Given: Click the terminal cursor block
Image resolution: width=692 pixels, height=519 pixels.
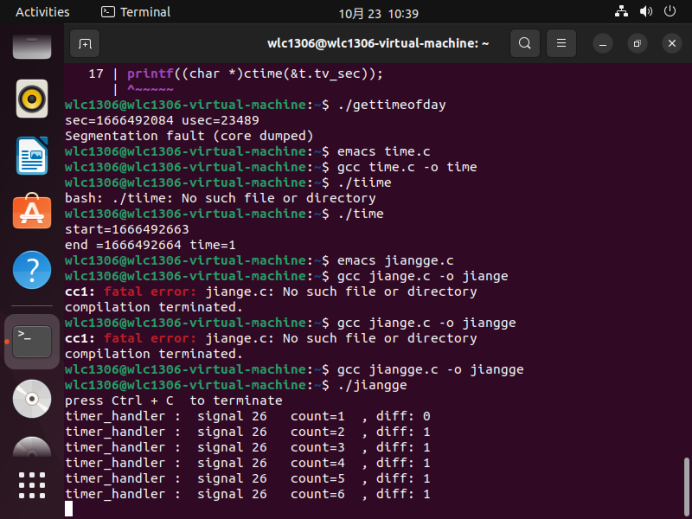Looking at the screenshot, I should tap(69, 509).
